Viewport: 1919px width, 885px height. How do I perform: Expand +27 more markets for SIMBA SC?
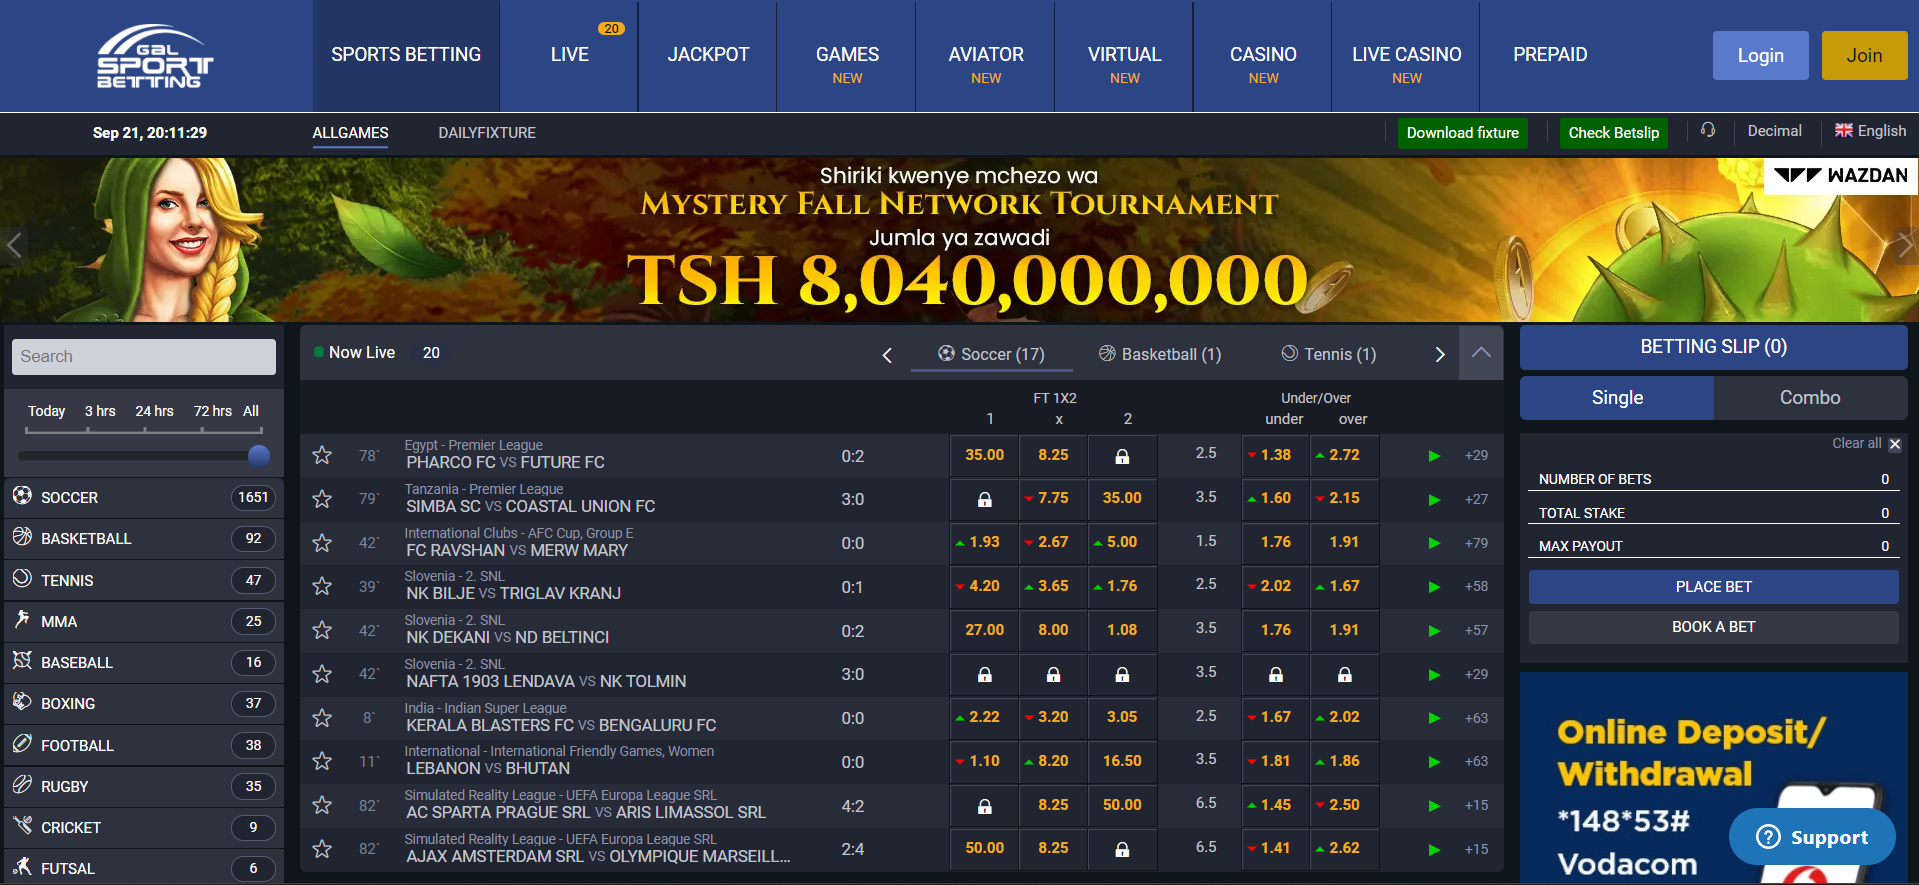coord(1476,499)
